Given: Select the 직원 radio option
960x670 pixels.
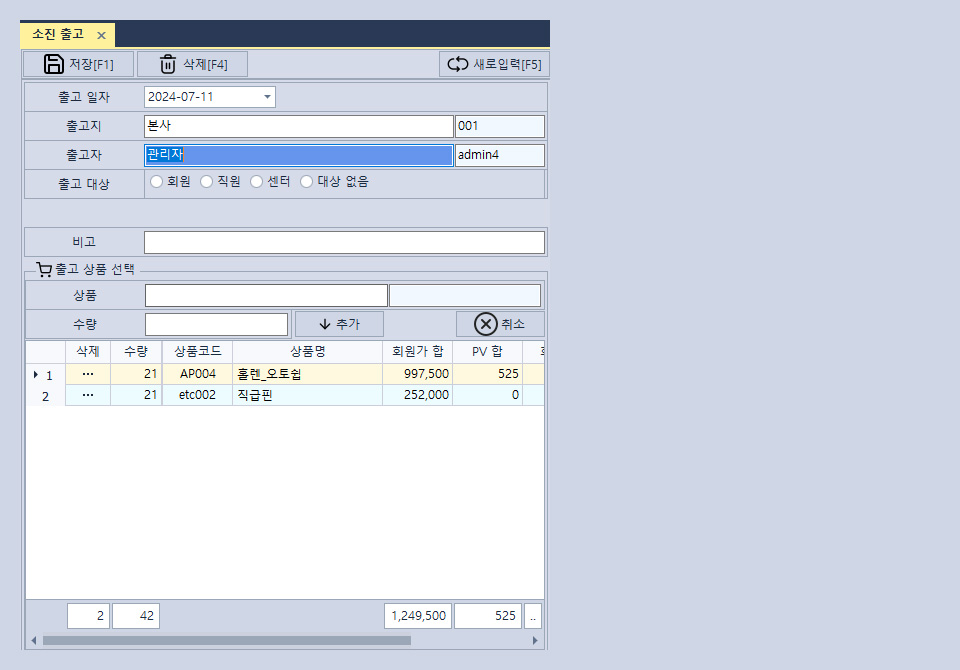Looking at the screenshot, I should click(207, 182).
